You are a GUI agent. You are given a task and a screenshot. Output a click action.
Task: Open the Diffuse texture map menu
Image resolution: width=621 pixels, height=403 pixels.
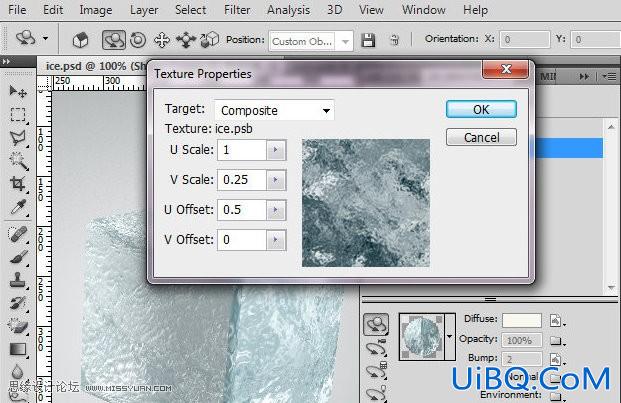pos(556,320)
